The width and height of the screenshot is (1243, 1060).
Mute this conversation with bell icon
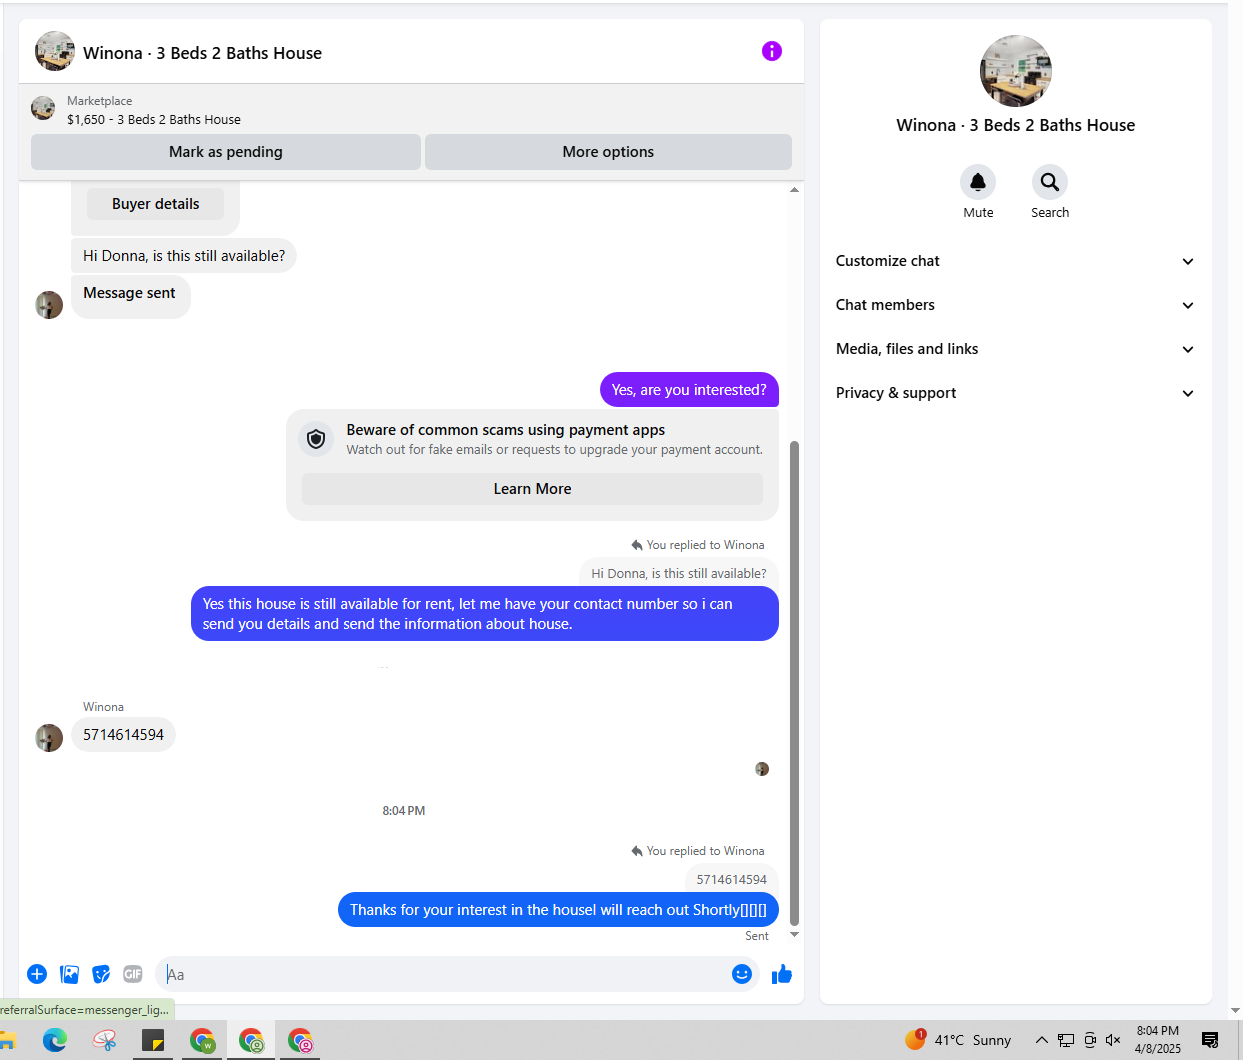tap(978, 182)
